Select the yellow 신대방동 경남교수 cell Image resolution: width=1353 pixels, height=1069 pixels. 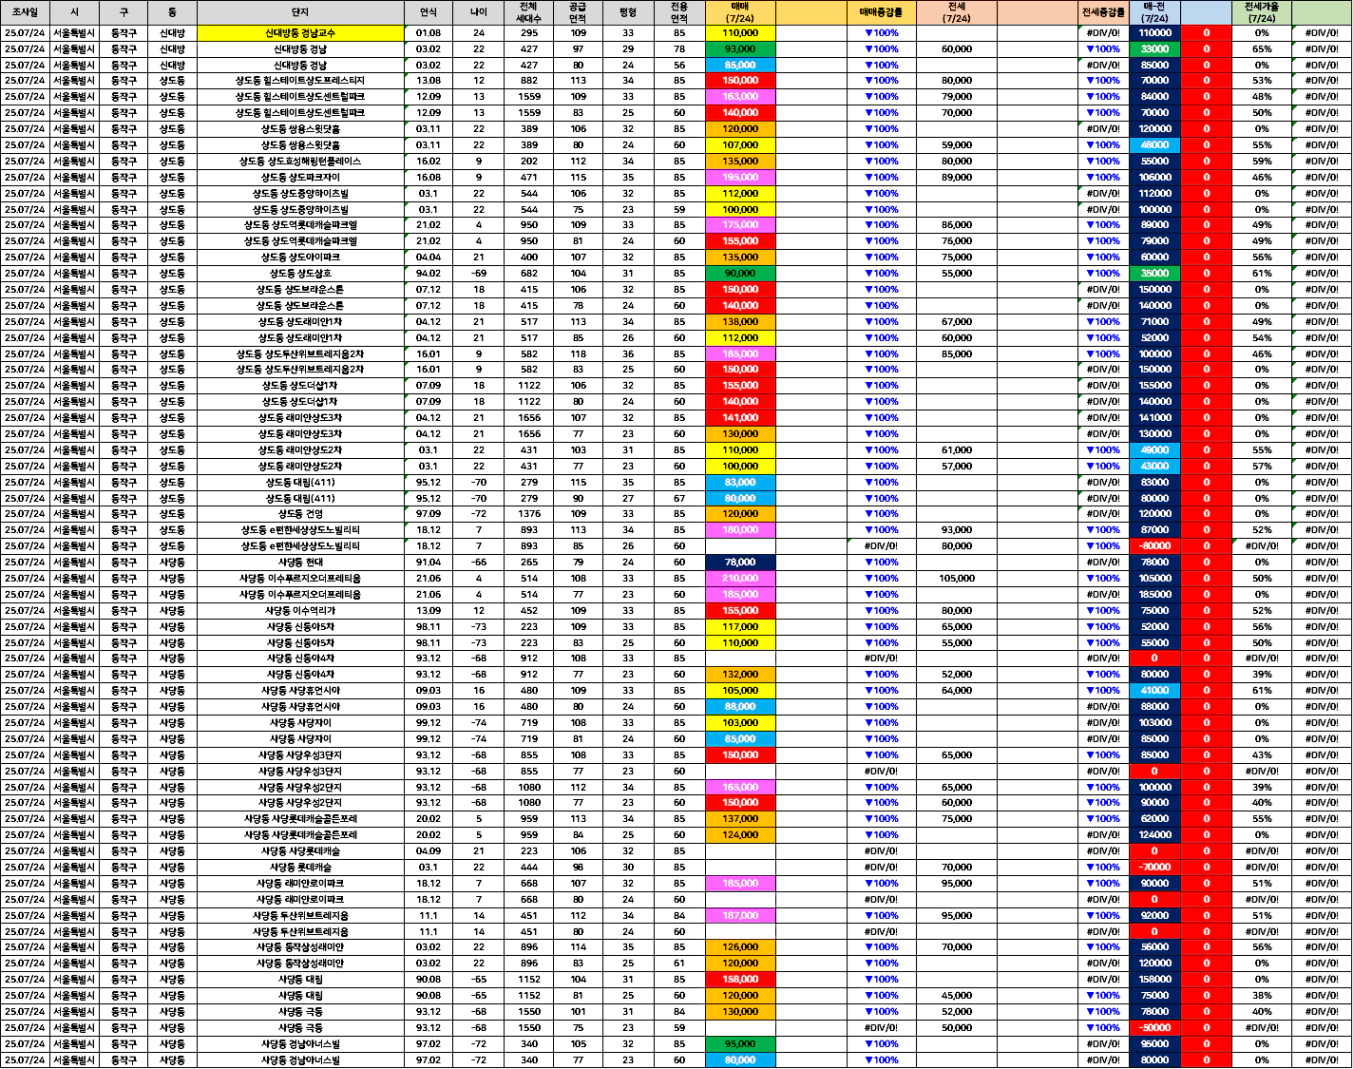tap(300, 33)
